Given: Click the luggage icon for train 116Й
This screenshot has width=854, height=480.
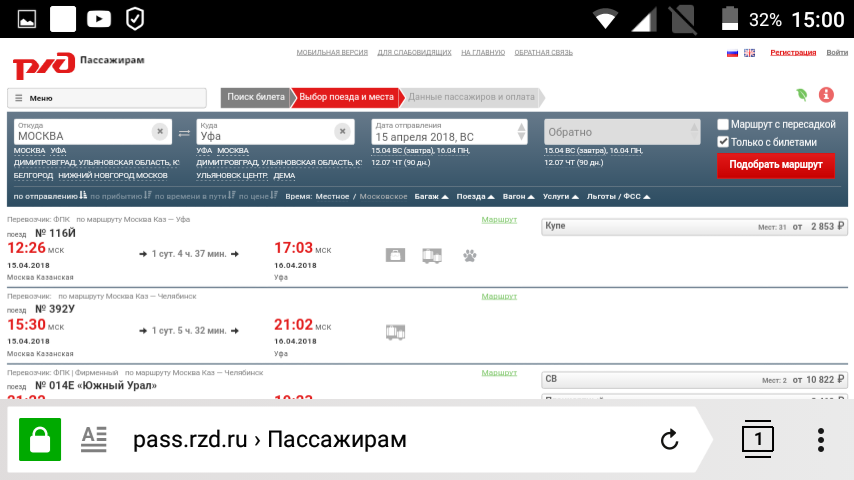Looking at the screenshot, I should coord(396,255).
